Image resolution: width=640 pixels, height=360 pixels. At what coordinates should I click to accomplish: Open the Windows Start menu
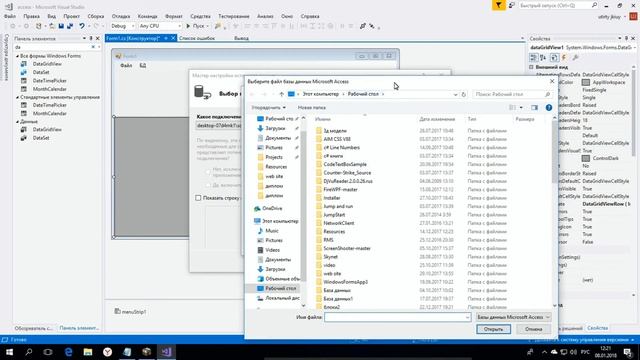tap(9, 352)
